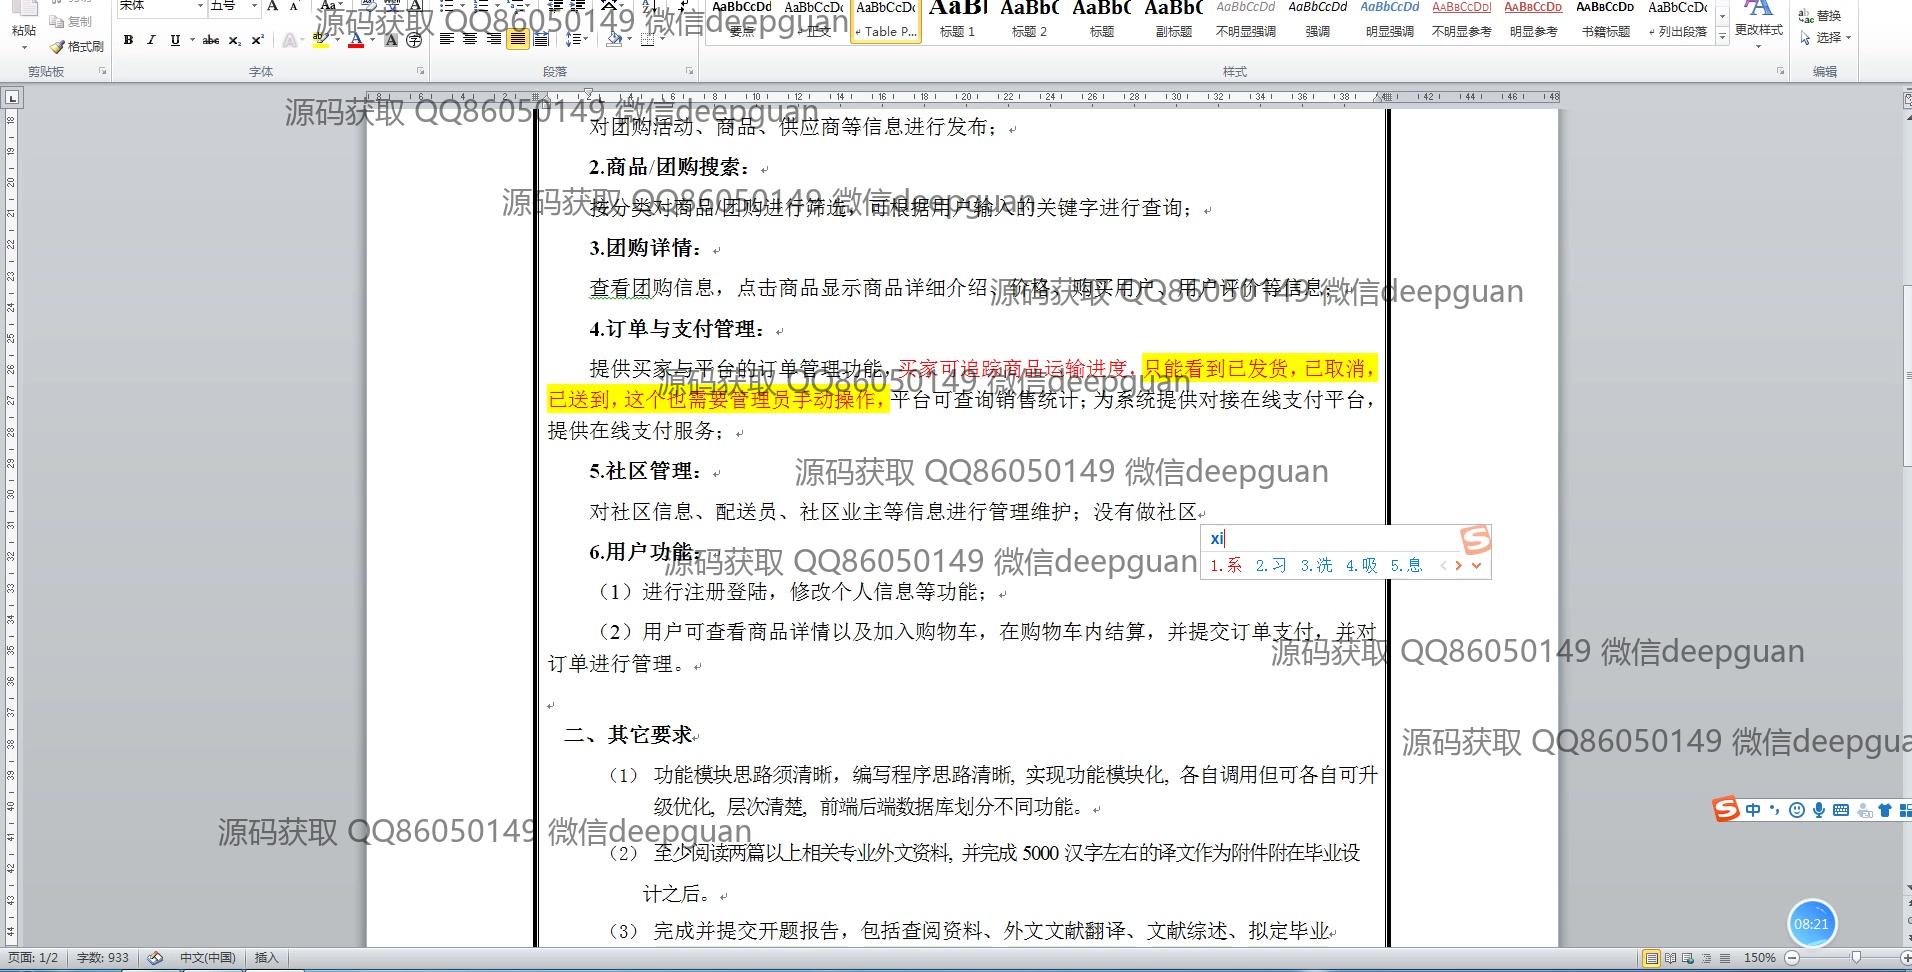Image resolution: width=1912 pixels, height=972 pixels.
Task: Choose candidate 习 in the IME popup
Action: pyautogui.click(x=1271, y=565)
